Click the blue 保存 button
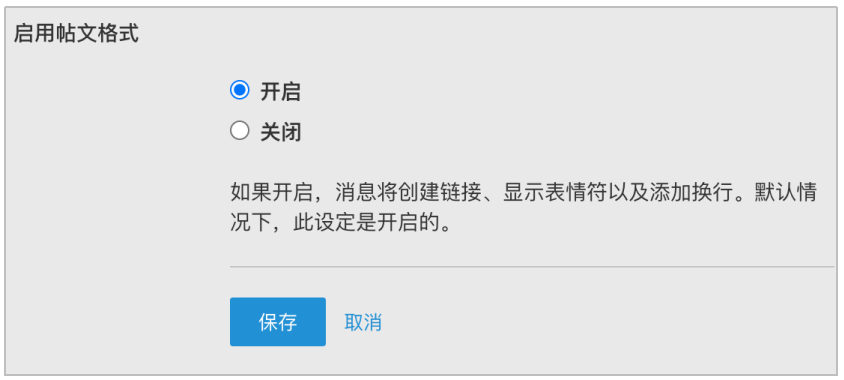Image resolution: width=844 pixels, height=380 pixels. pos(278,322)
